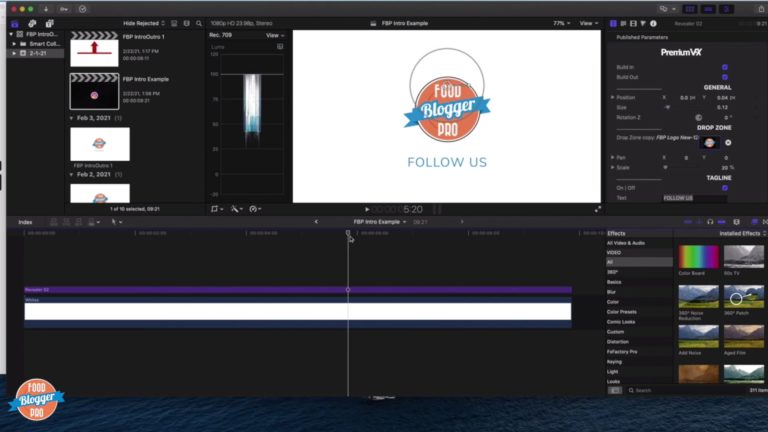The height and width of the screenshot is (432, 768).
Task: Select the Distortion effects category
Action: [617, 342]
